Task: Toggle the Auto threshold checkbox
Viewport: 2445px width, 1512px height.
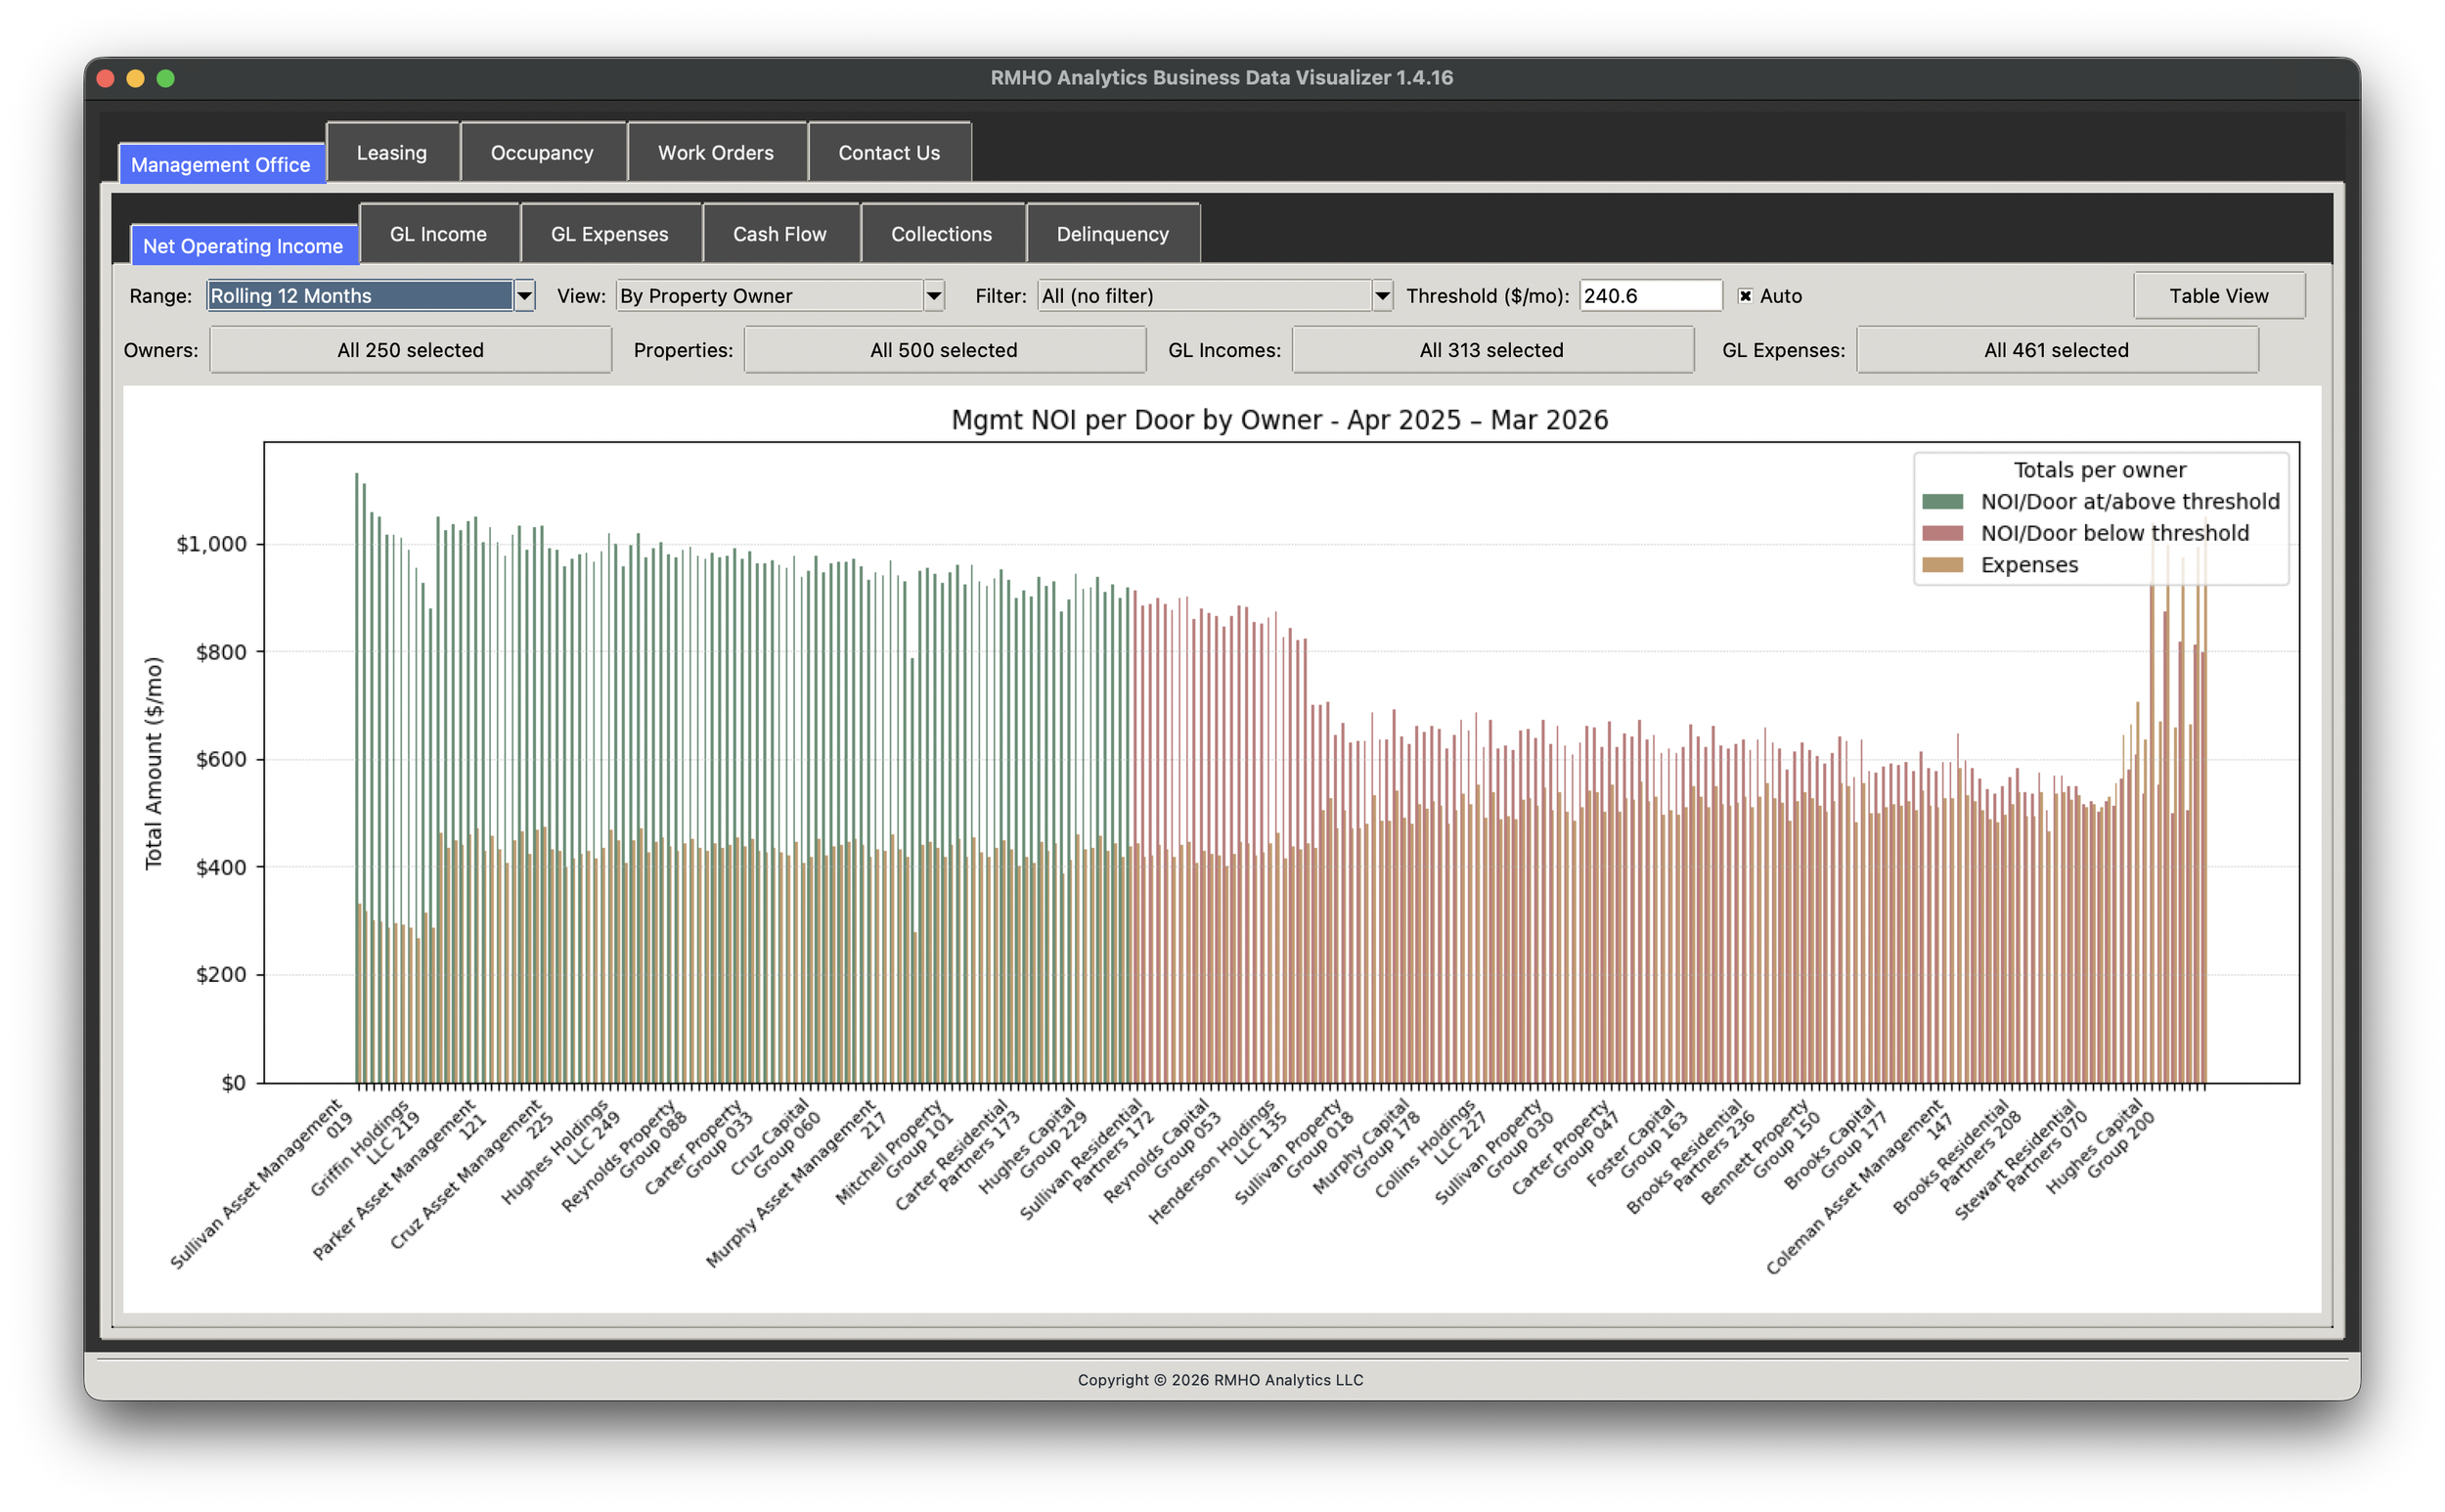Action: click(x=1745, y=296)
